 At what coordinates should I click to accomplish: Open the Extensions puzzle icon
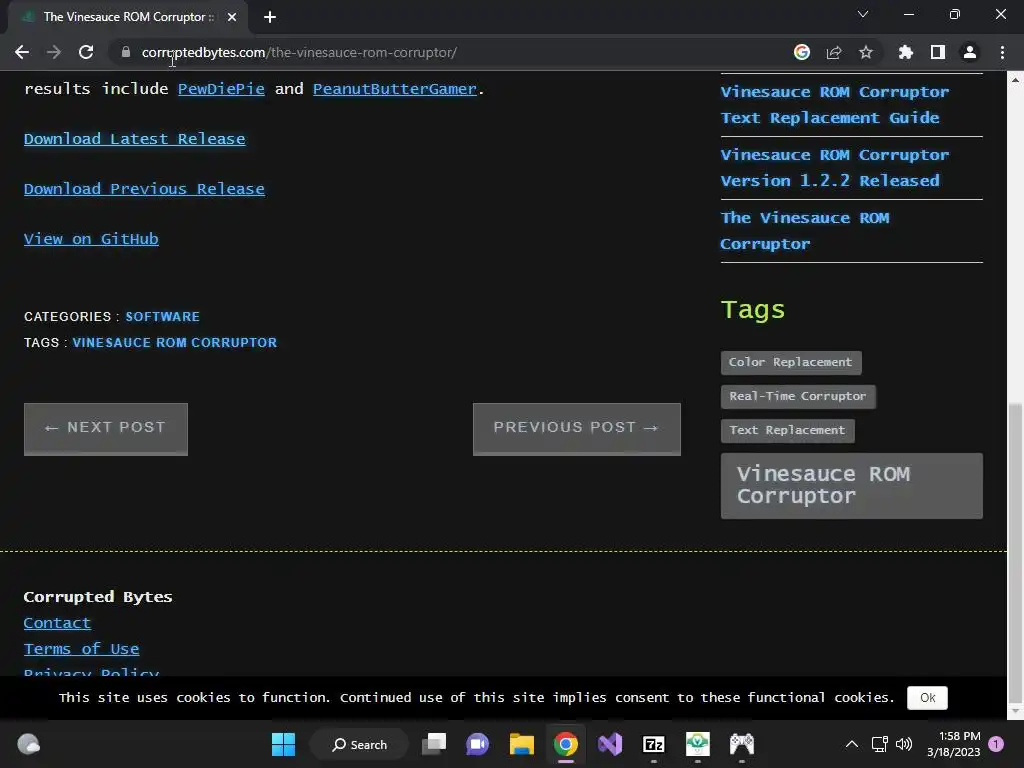906,52
